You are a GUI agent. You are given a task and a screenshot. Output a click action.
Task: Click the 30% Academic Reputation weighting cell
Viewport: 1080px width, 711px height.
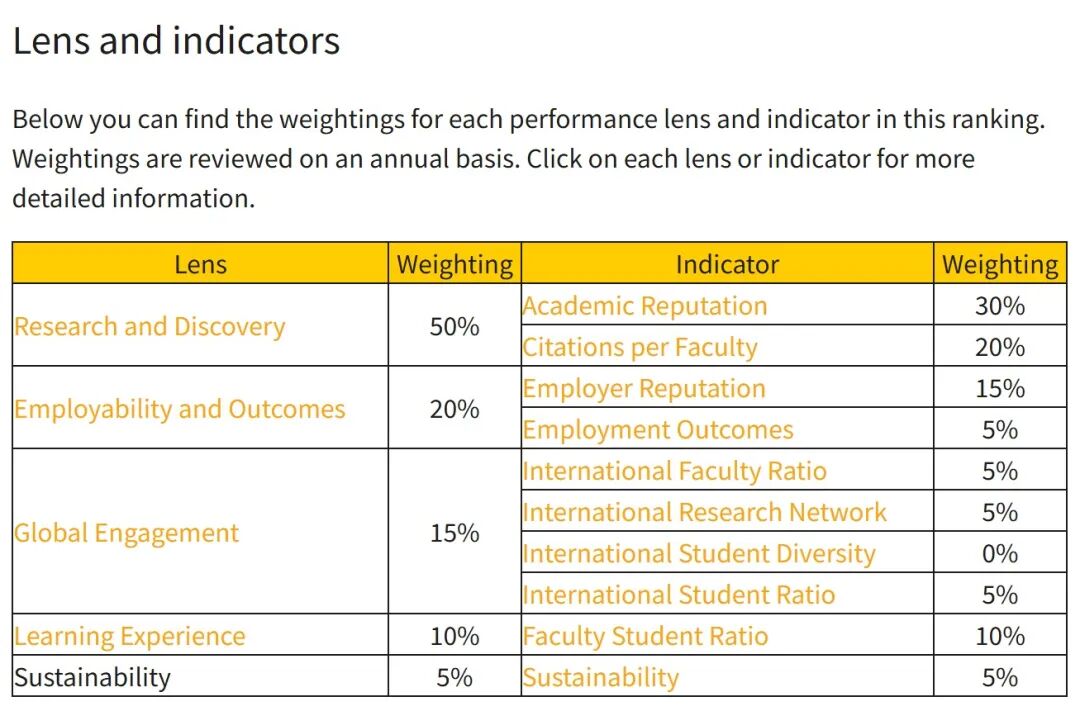click(1000, 306)
